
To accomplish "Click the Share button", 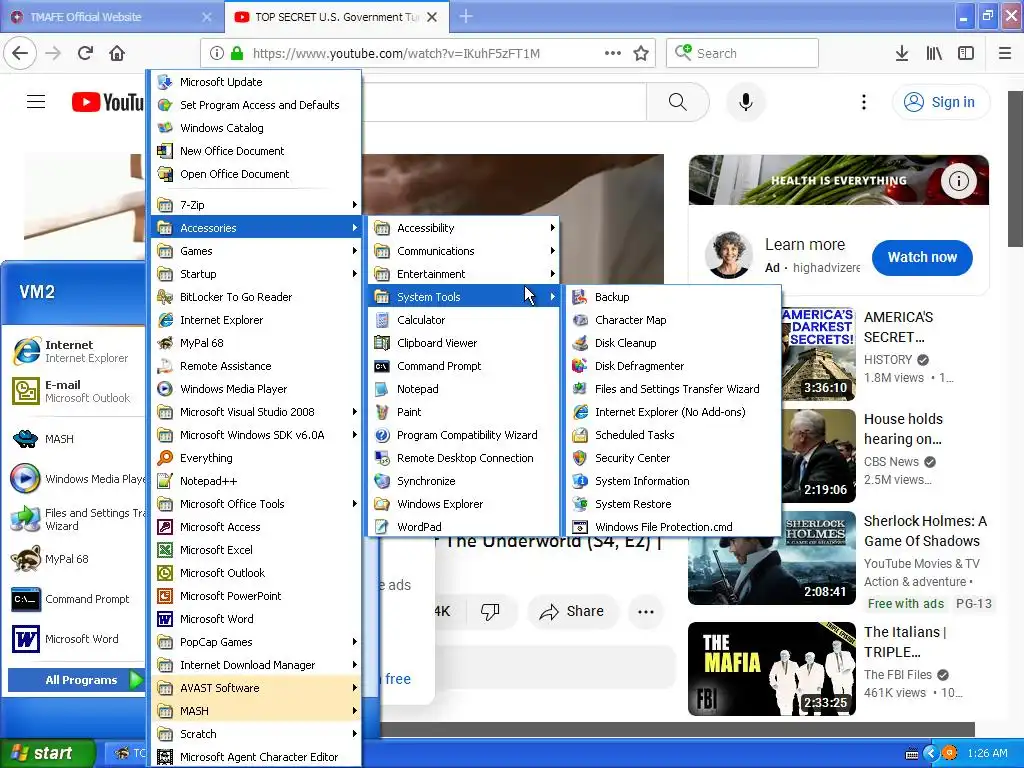I will click(572, 611).
